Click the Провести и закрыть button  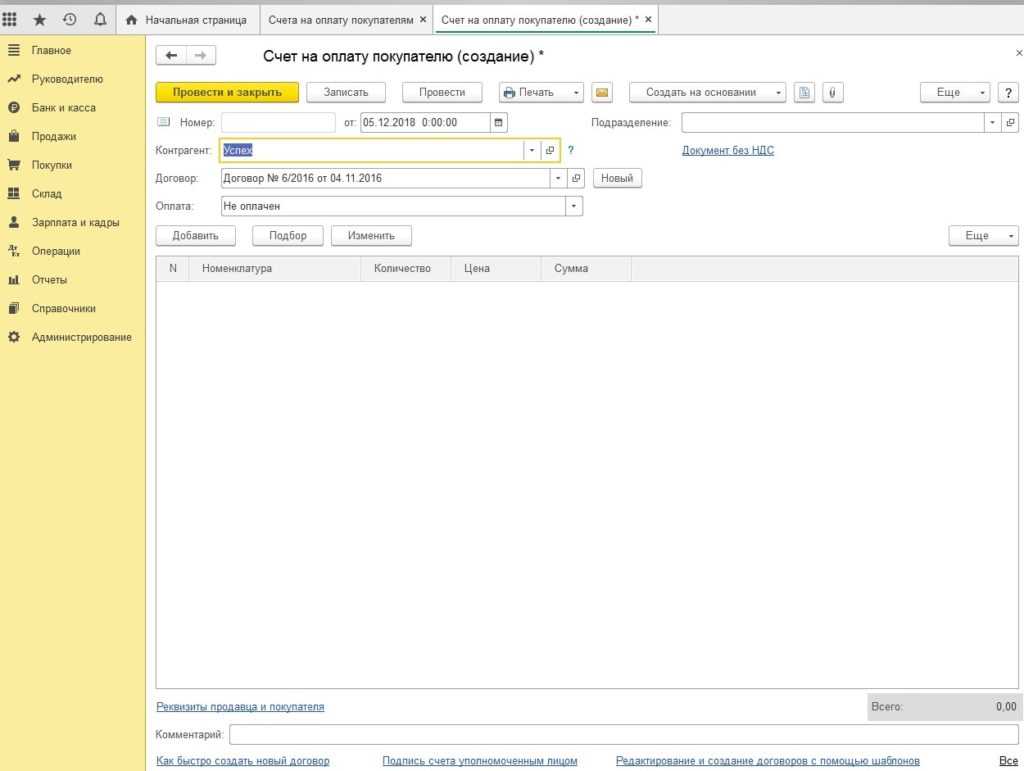(x=227, y=92)
